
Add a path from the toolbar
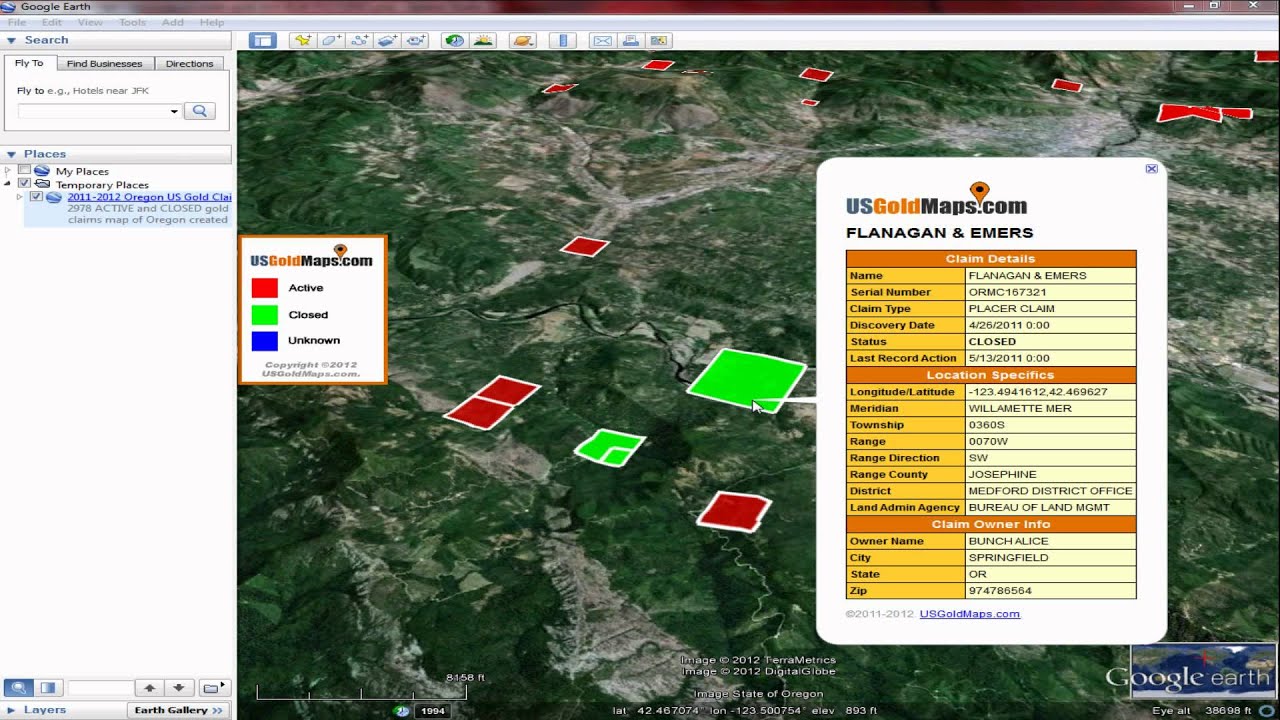pyautogui.click(x=359, y=41)
